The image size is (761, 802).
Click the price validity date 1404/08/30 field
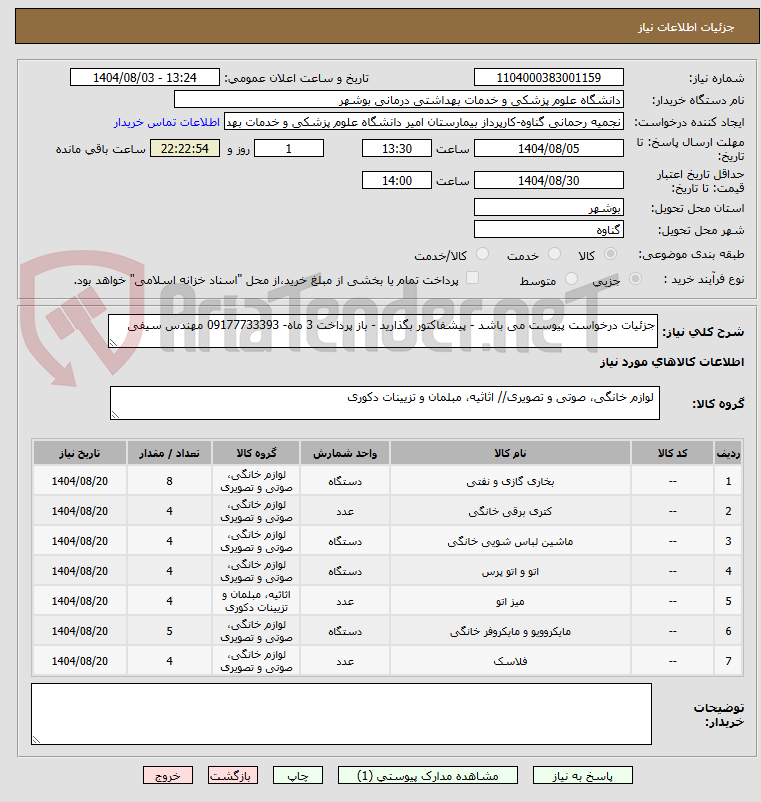pos(549,181)
